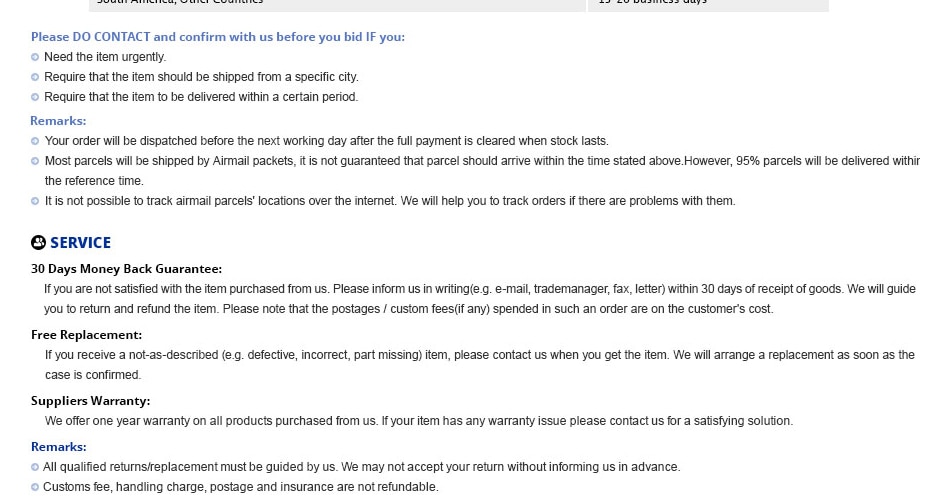
Task: Click bullet icon beside 'Need the item urgently'
Action: pyautogui.click(x=35, y=57)
